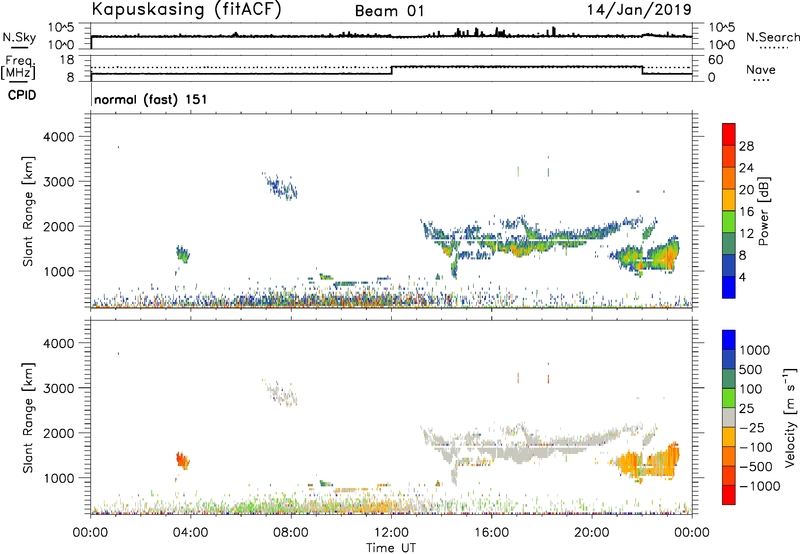Viewport: 800px width, 554px height.
Task: Click the 12 tick on Power colorbar
Action: pyautogui.click(x=746, y=234)
